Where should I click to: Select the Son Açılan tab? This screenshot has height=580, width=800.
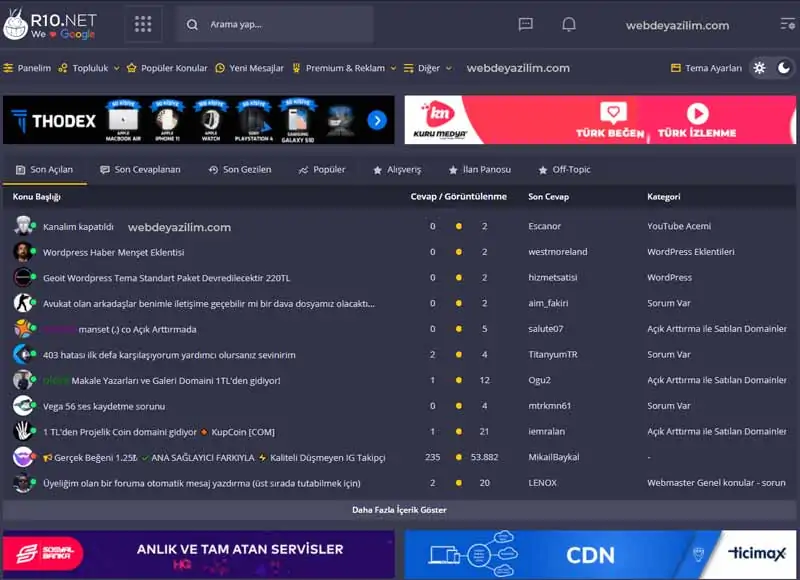44,170
